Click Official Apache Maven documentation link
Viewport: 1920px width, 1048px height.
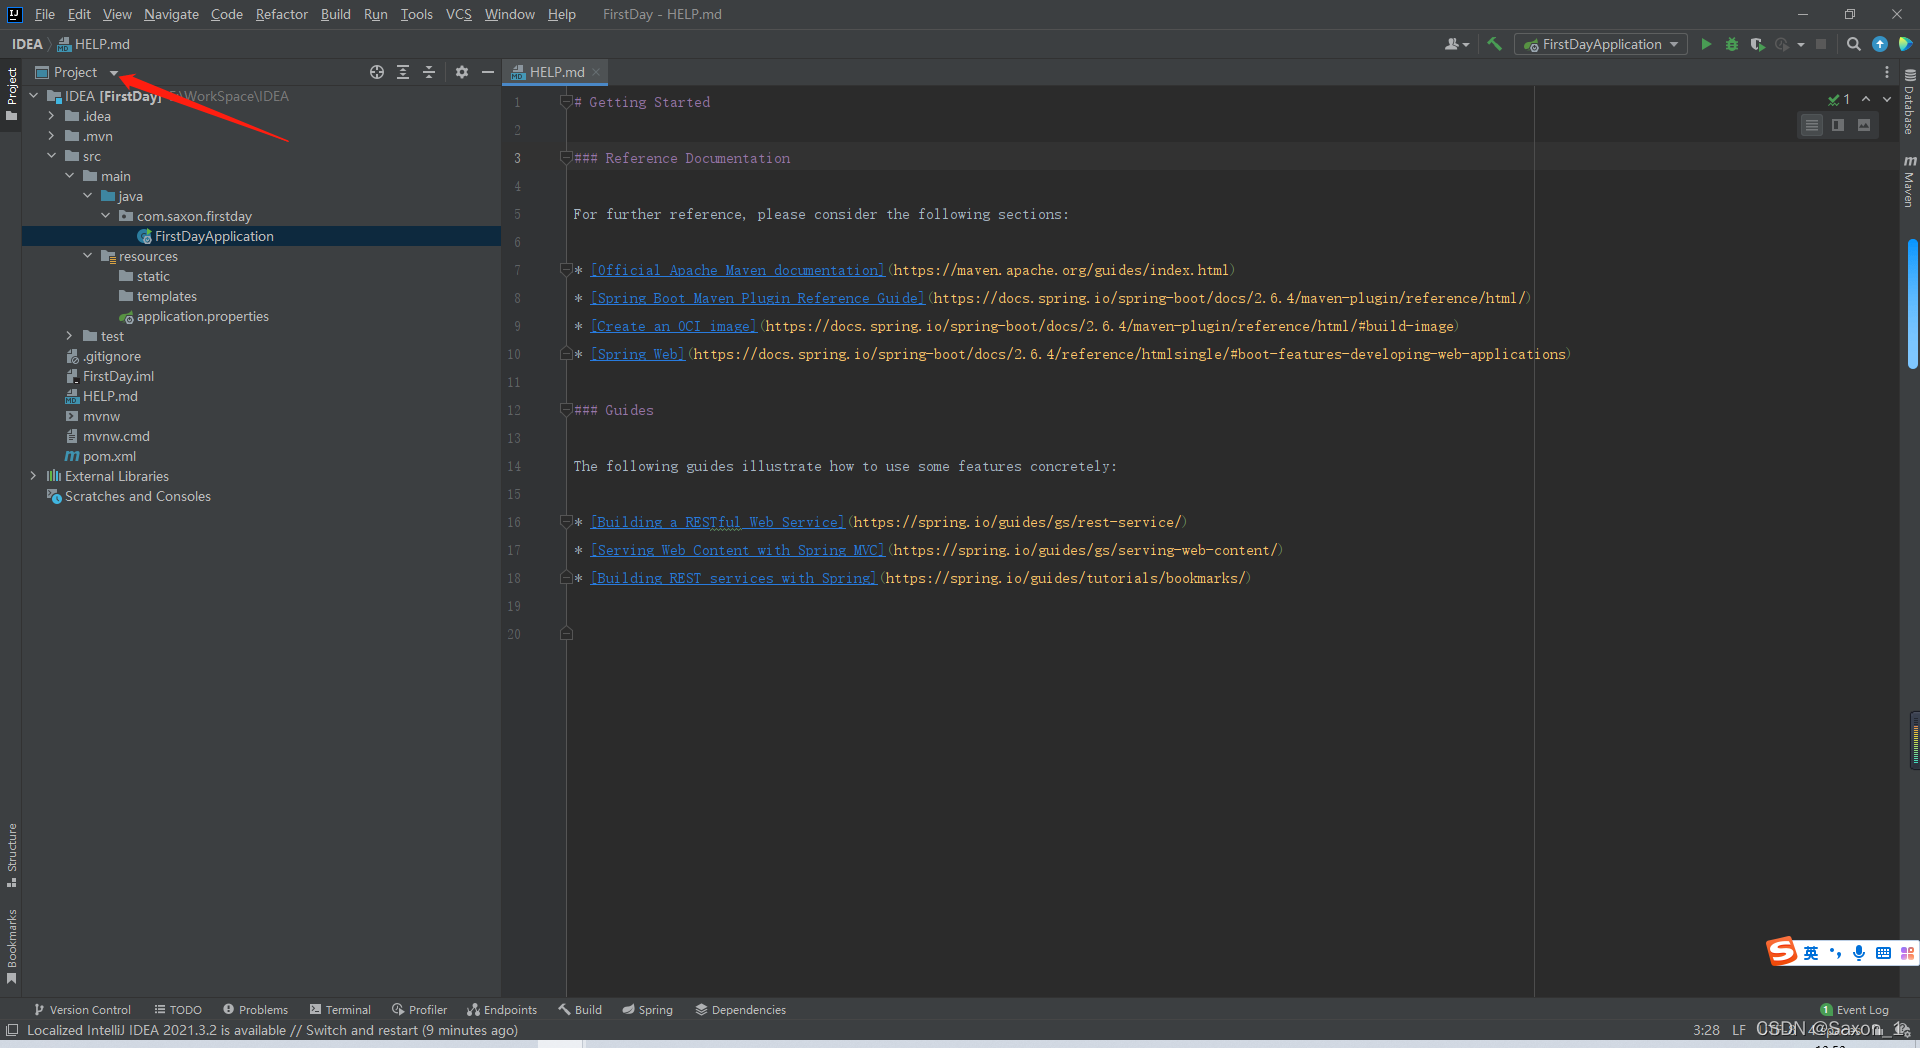tap(737, 270)
